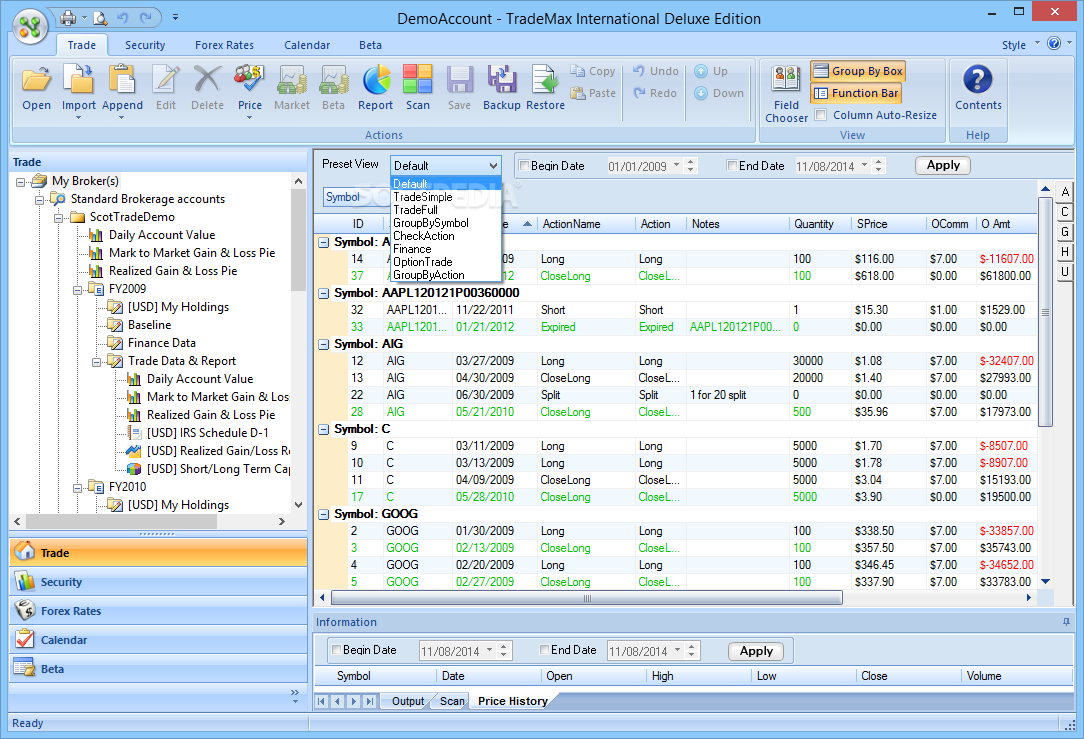Switch to the Forex Rates ribbon tab
This screenshot has height=739, width=1084.
pos(224,45)
